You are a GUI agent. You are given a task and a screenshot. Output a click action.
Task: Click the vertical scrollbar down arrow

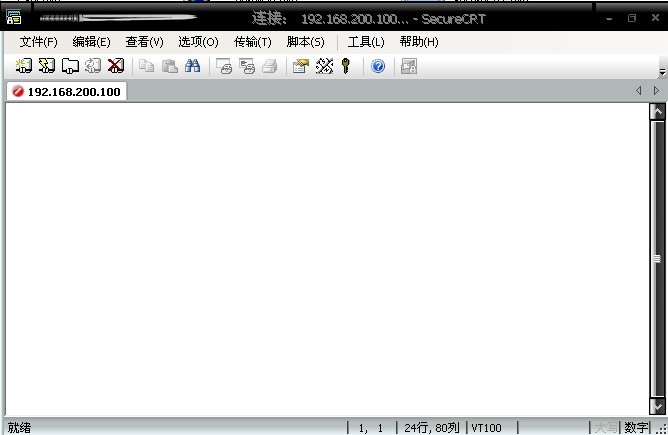pyautogui.click(x=657, y=407)
